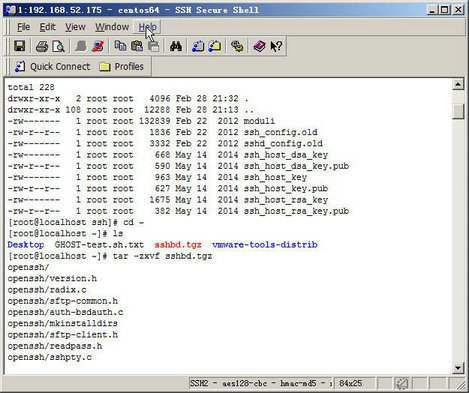Click the Copy icon in toolbar
This screenshot has height=393, width=469.
(120, 46)
